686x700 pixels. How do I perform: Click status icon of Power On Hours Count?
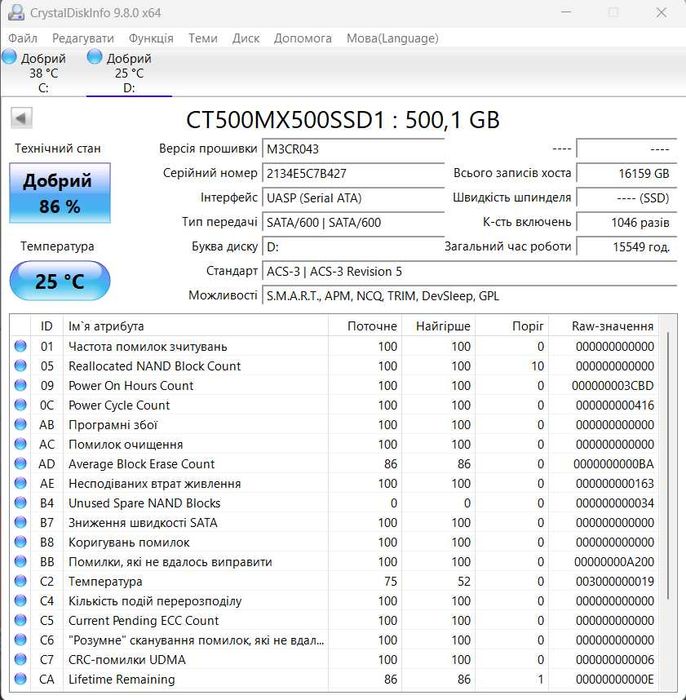tap(21, 385)
